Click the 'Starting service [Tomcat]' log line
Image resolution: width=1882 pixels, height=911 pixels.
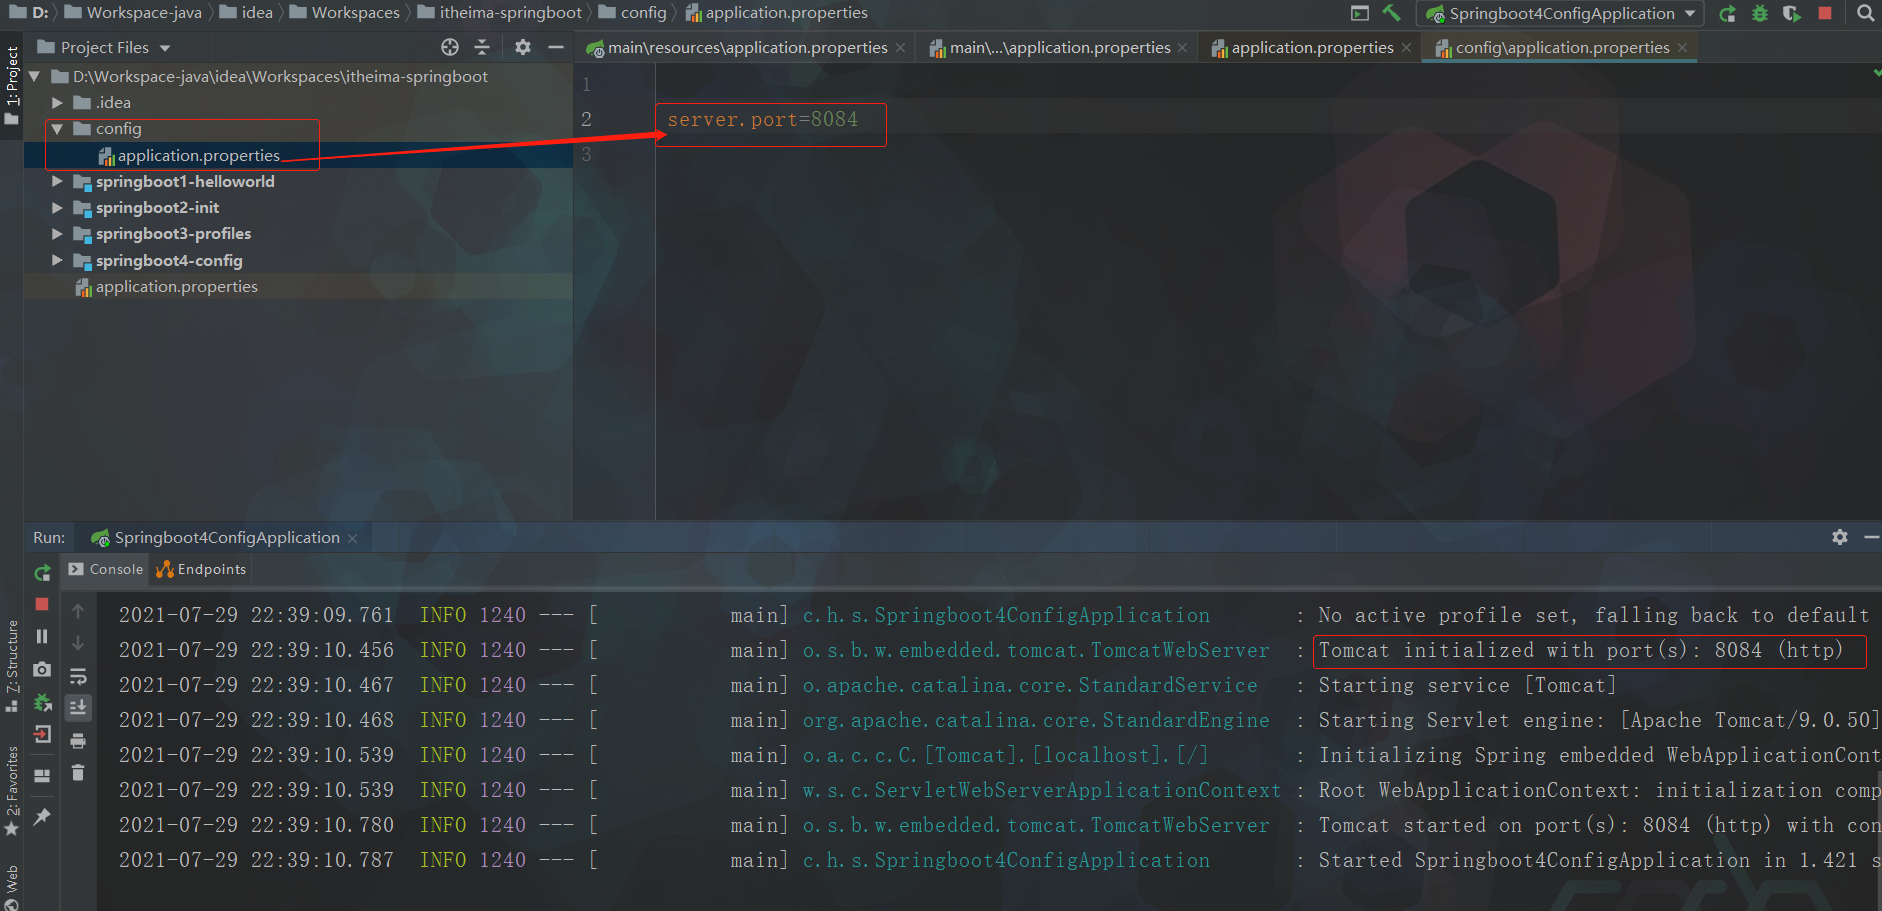(1467, 685)
